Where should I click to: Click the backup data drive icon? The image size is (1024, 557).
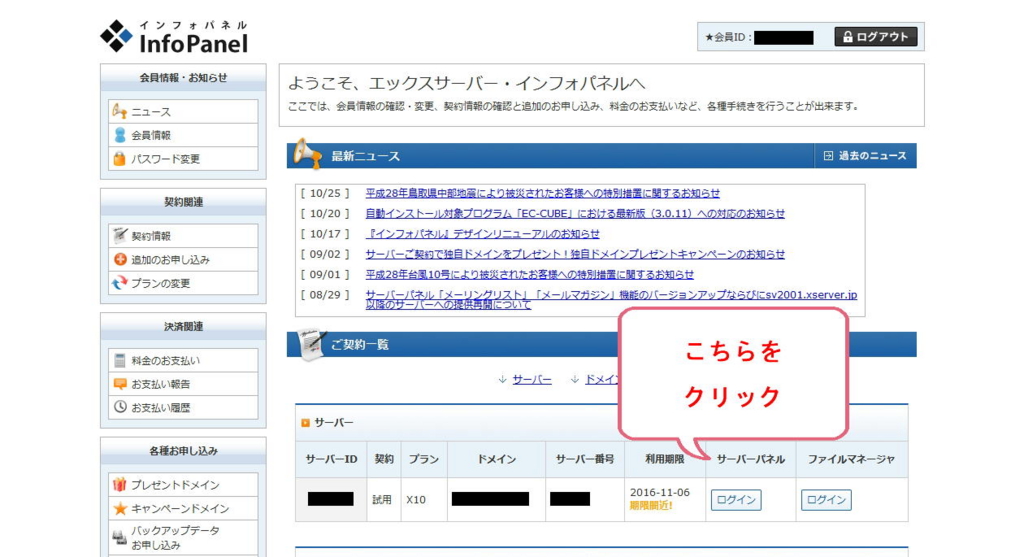[x=119, y=537]
